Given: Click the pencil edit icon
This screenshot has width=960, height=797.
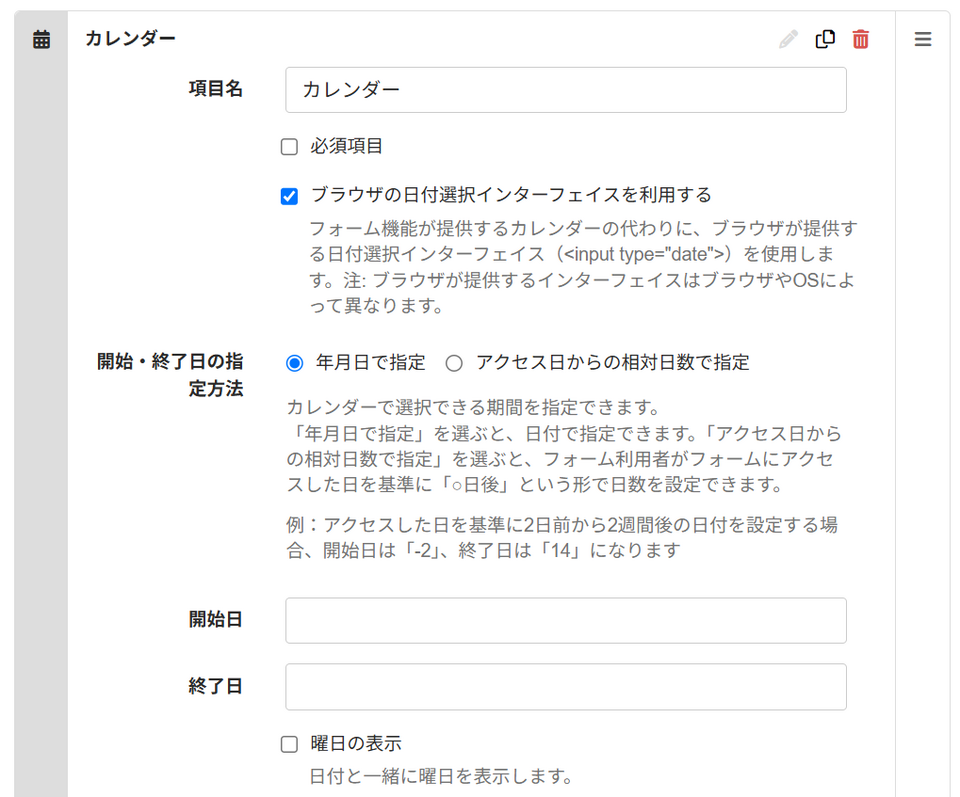Looking at the screenshot, I should (789, 39).
